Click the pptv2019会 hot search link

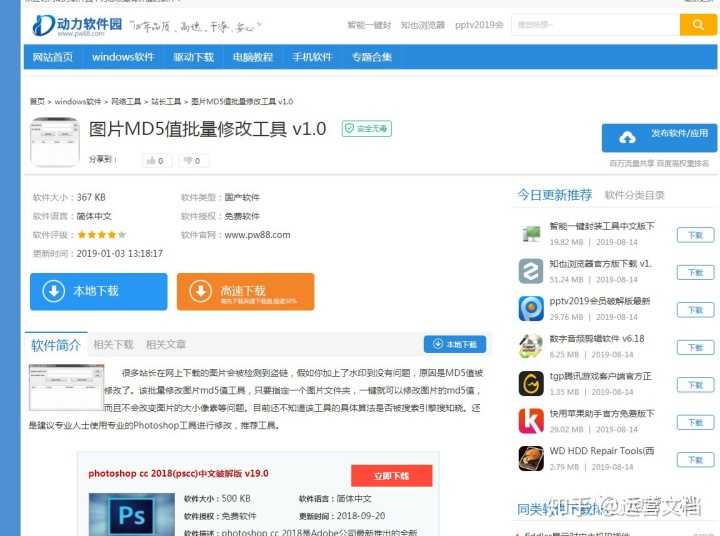tap(479, 25)
